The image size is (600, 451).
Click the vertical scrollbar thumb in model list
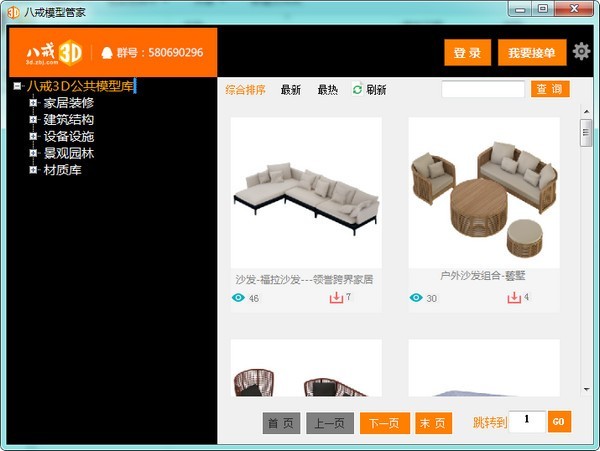pyautogui.click(x=586, y=133)
